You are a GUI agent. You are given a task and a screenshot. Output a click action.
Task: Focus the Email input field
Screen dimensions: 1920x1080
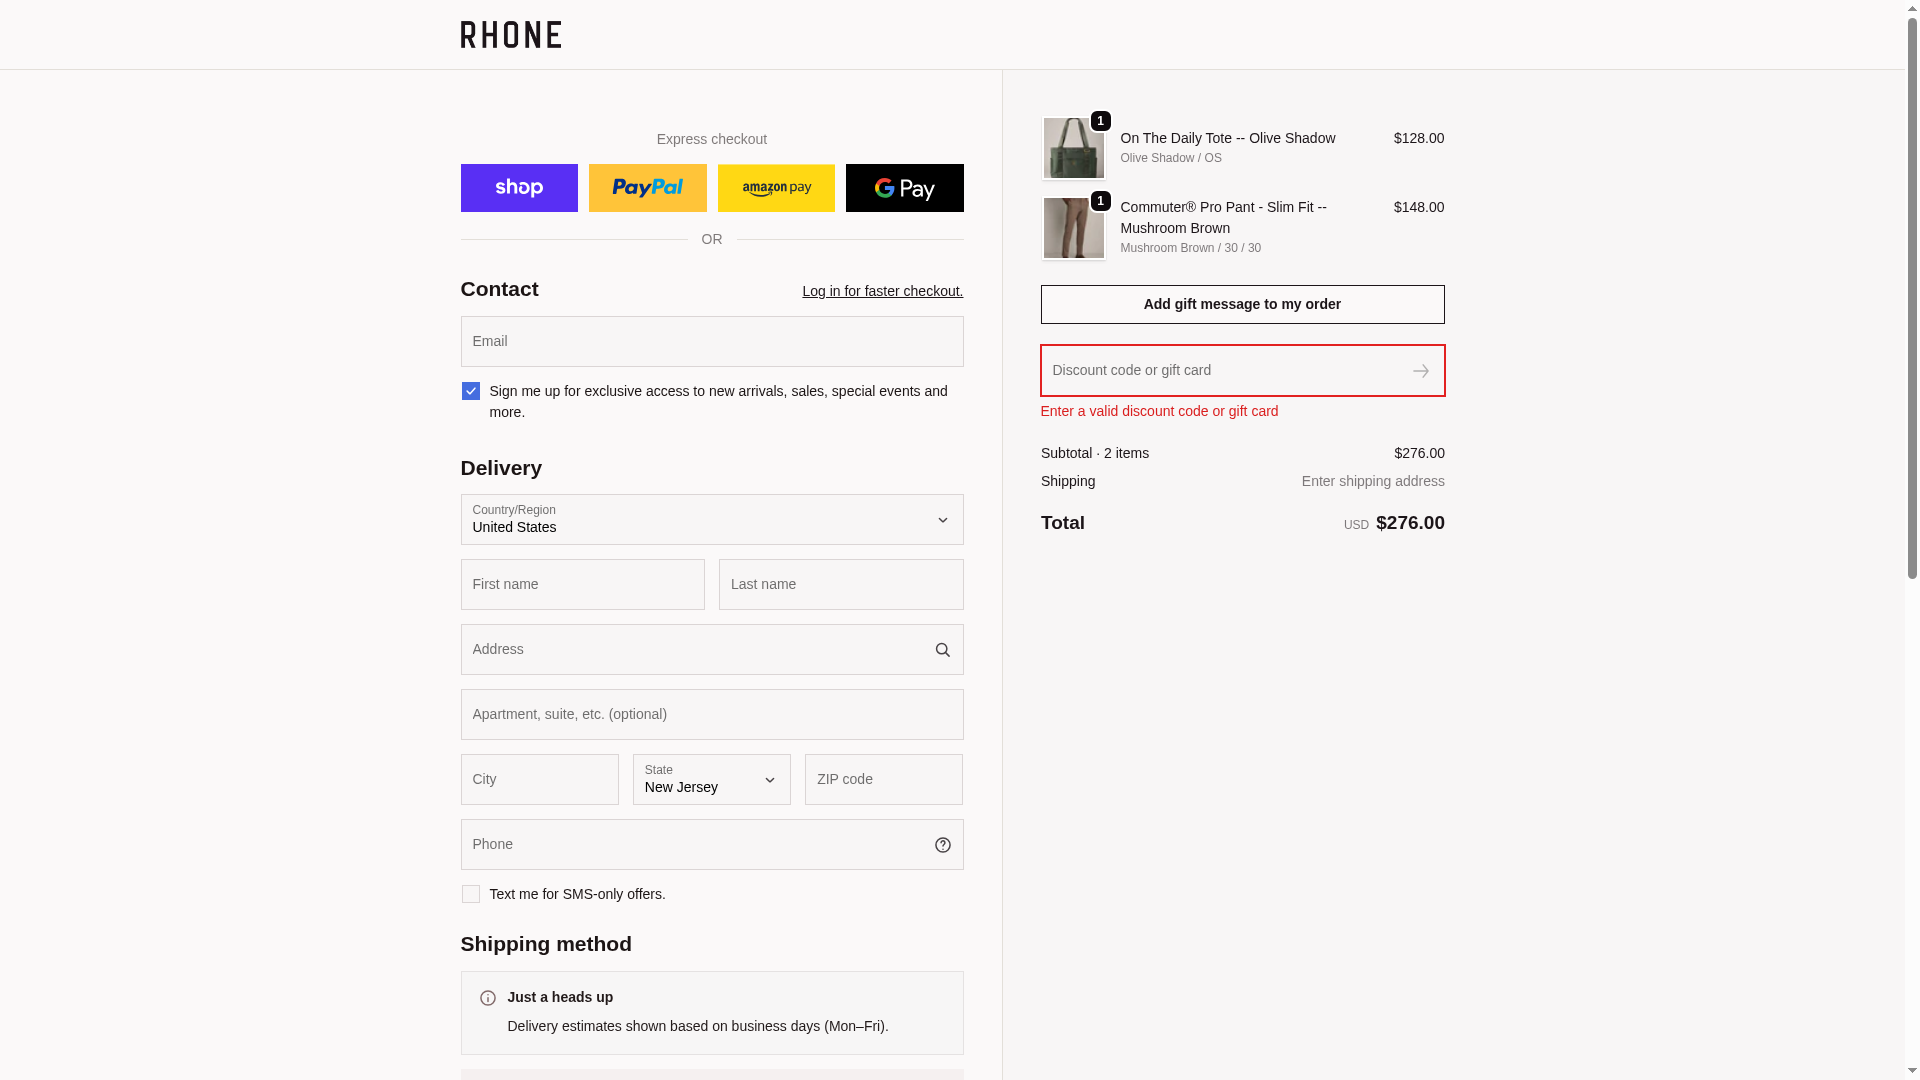point(711,342)
